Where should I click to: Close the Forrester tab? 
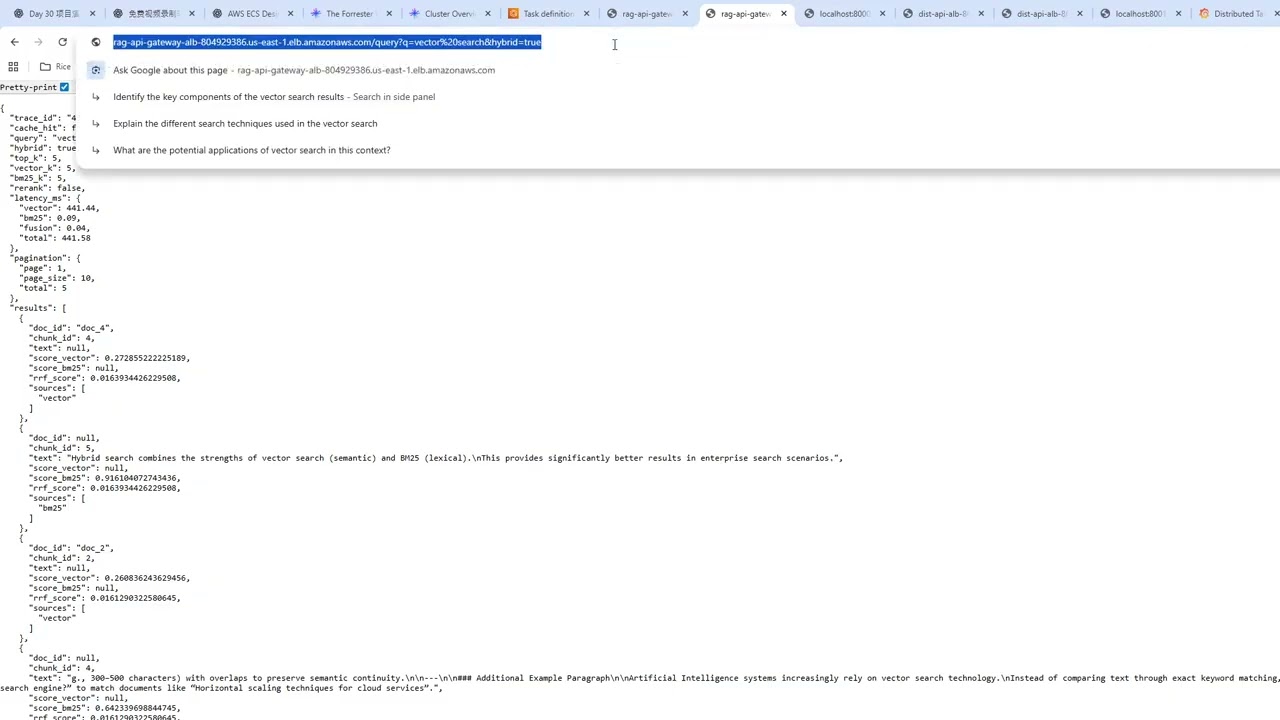389,14
